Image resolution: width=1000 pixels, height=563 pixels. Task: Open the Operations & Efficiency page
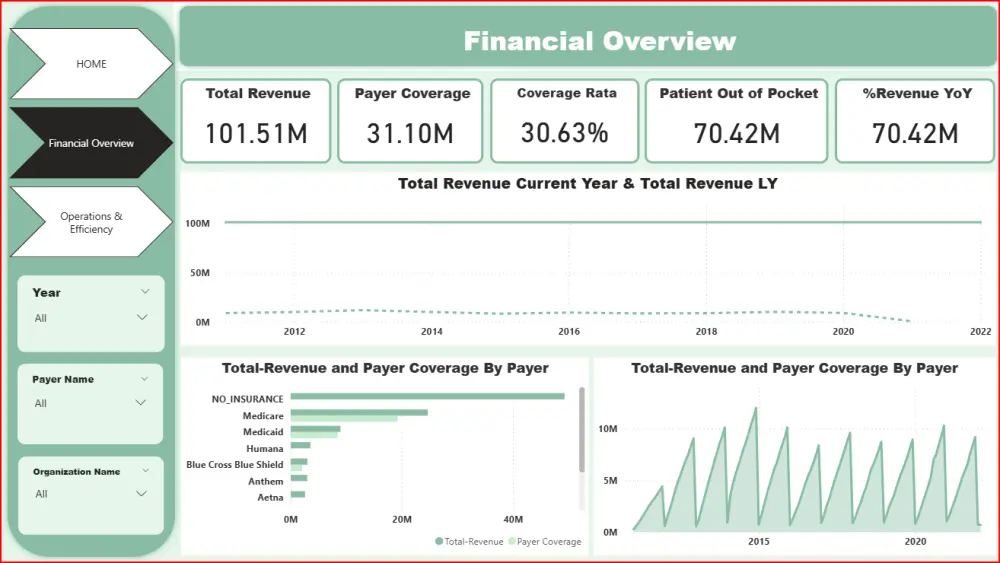pyautogui.click(x=91, y=222)
